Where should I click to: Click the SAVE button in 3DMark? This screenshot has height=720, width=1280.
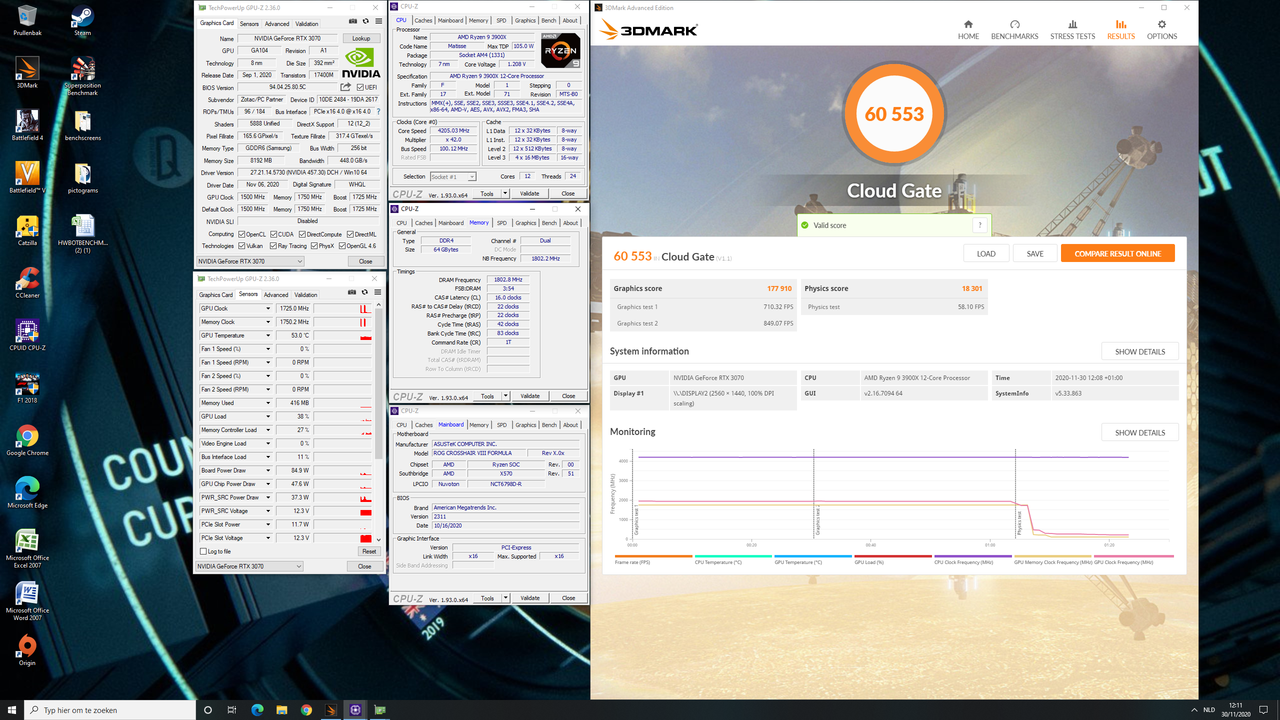(1035, 253)
